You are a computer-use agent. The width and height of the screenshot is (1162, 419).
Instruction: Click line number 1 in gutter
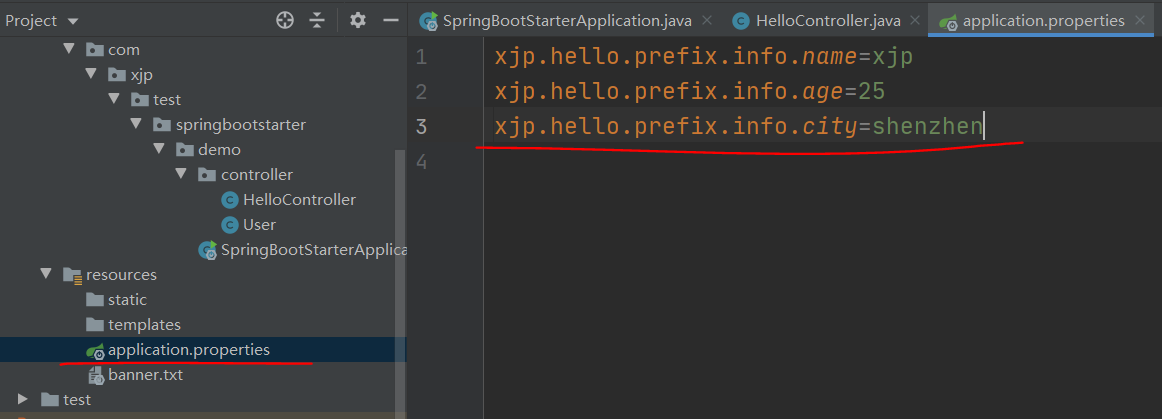pos(421,57)
